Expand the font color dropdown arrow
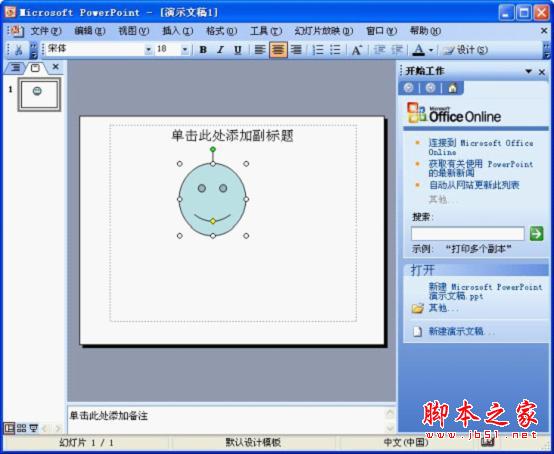 click(x=431, y=50)
